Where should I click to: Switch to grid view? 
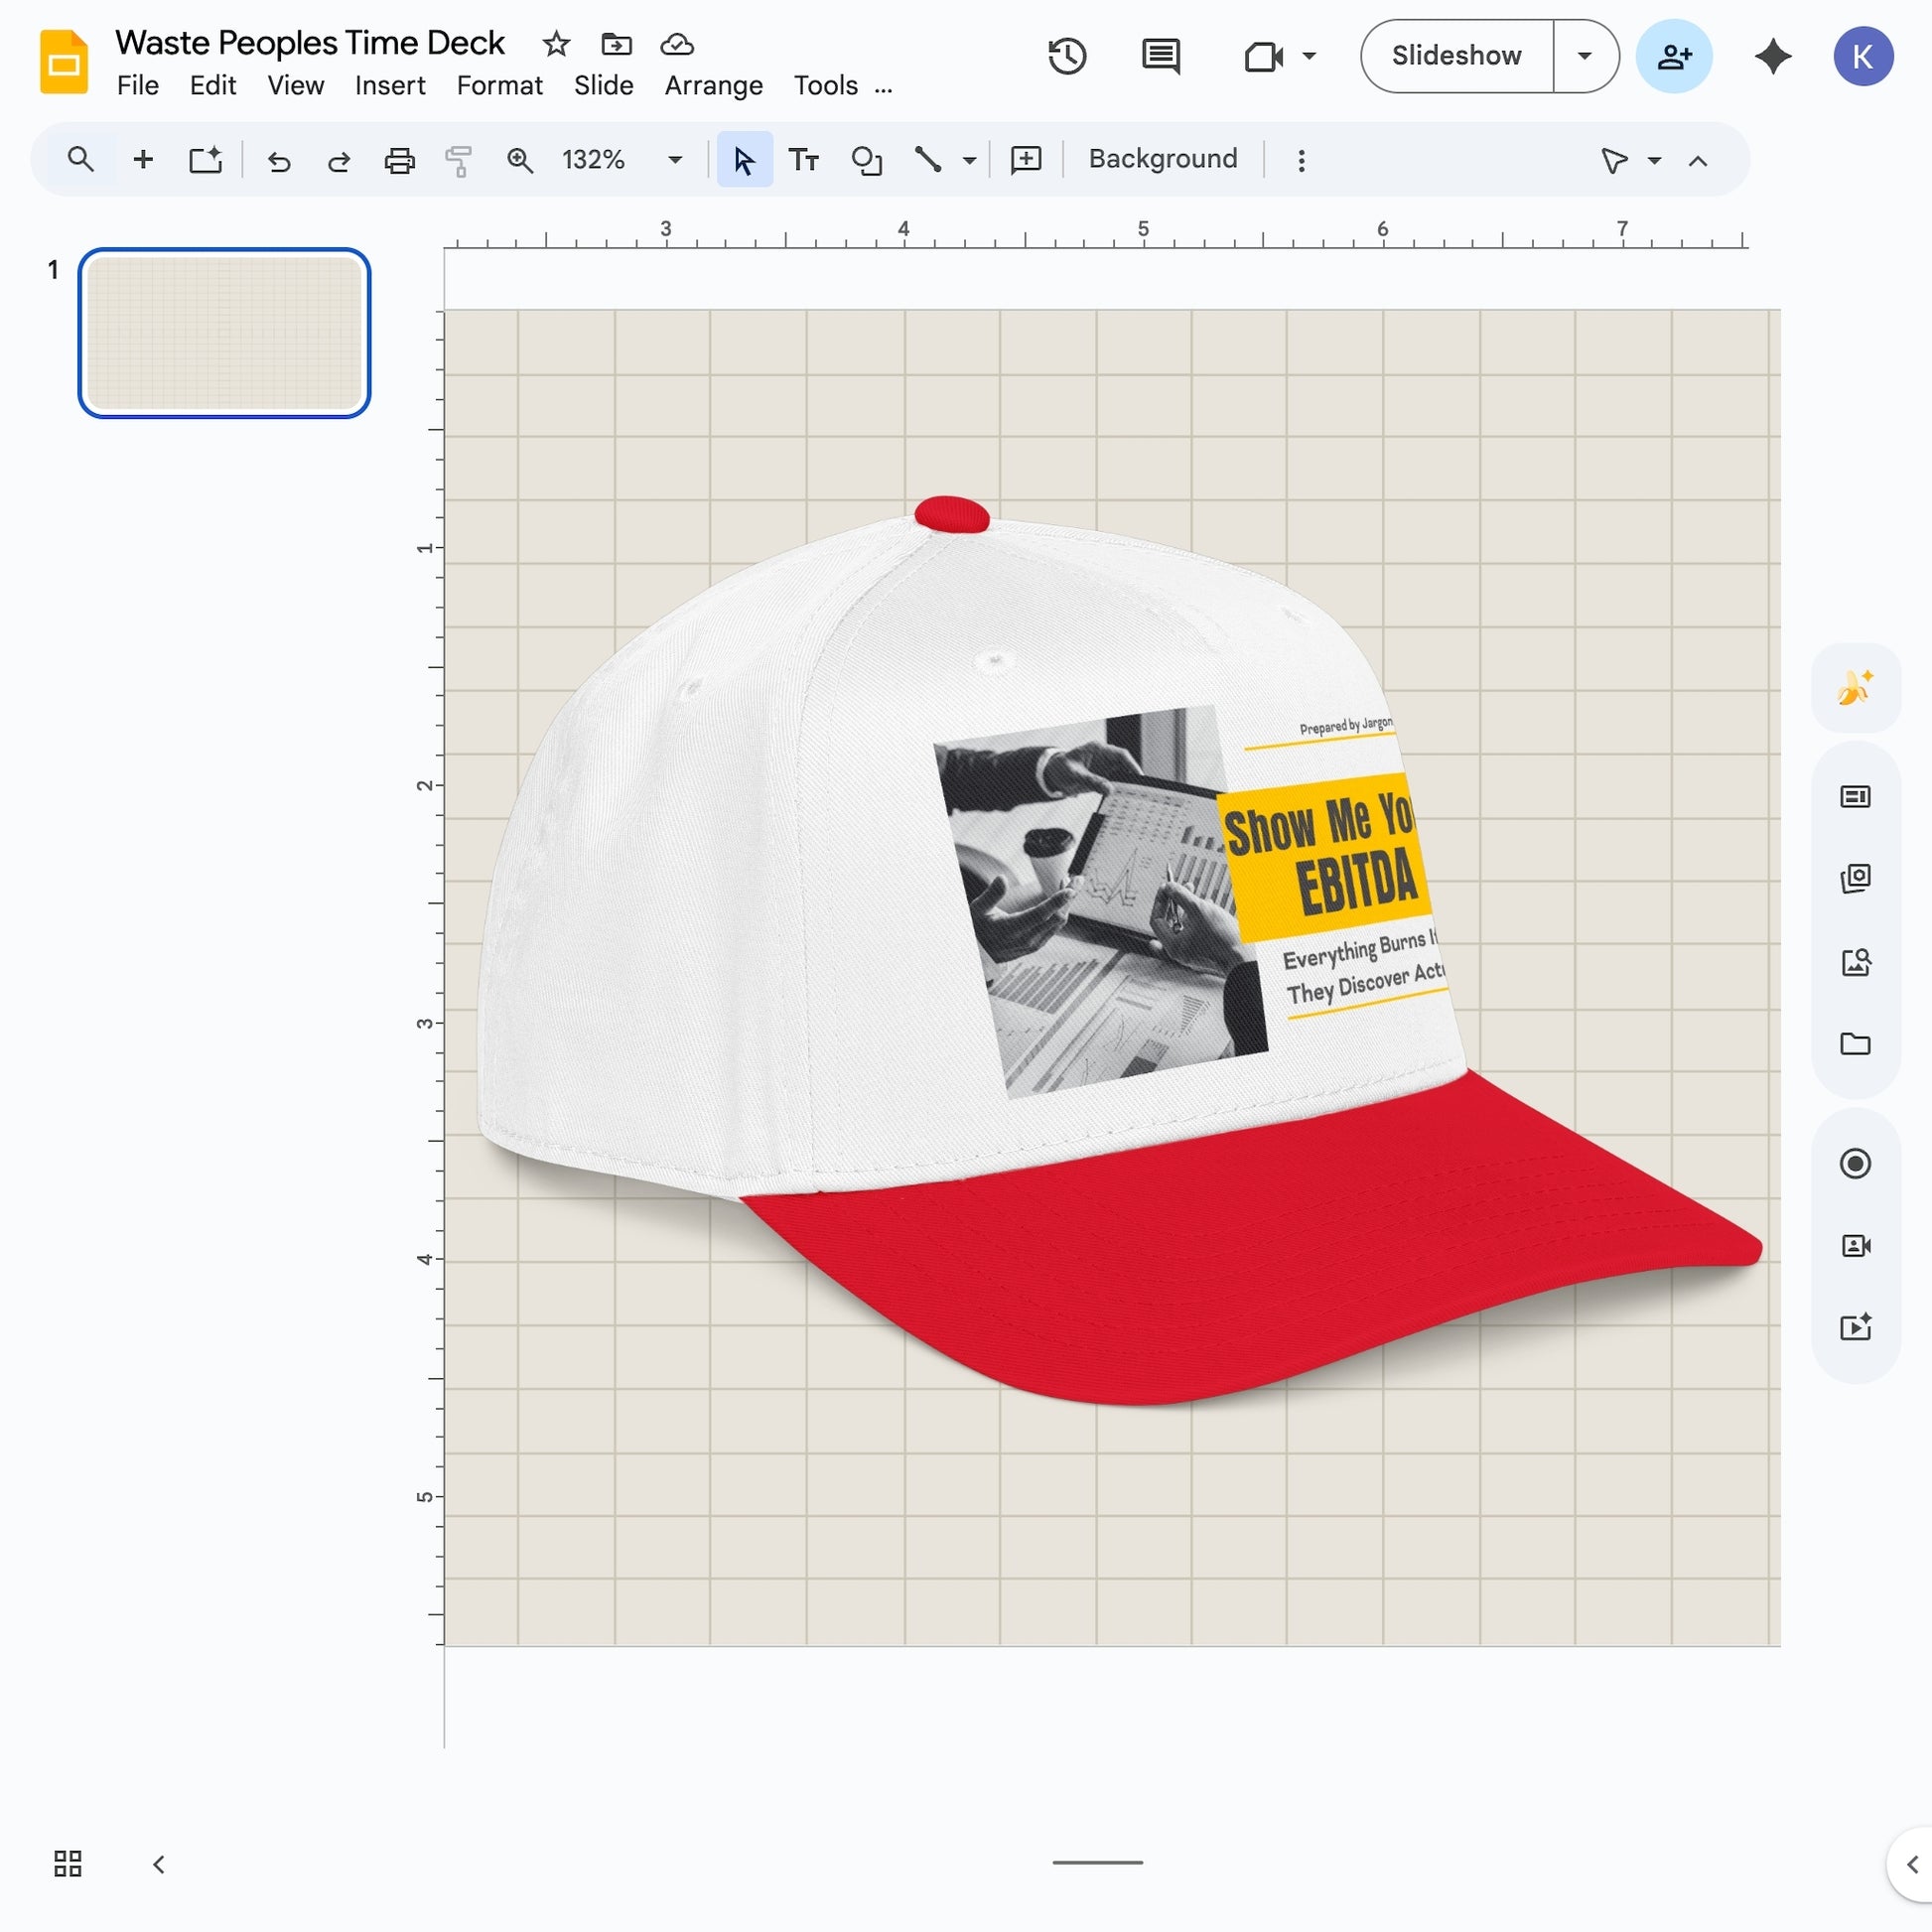click(x=68, y=1863)
